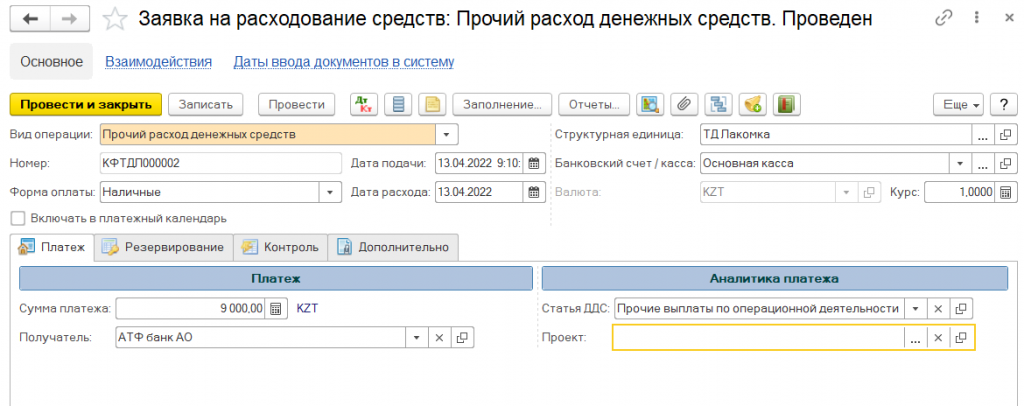Click the Проект input field
Image resolution: width=1024 pixels, height=406 pixels.
758,338
